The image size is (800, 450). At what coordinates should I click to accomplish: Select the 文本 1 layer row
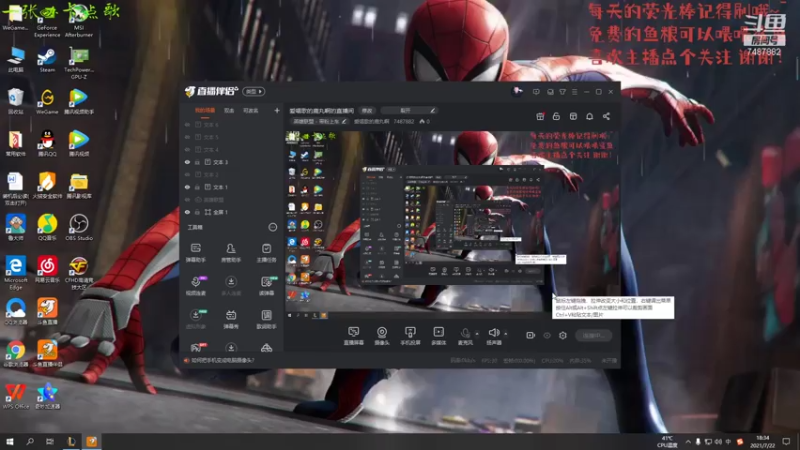click(x=232, y=187)
